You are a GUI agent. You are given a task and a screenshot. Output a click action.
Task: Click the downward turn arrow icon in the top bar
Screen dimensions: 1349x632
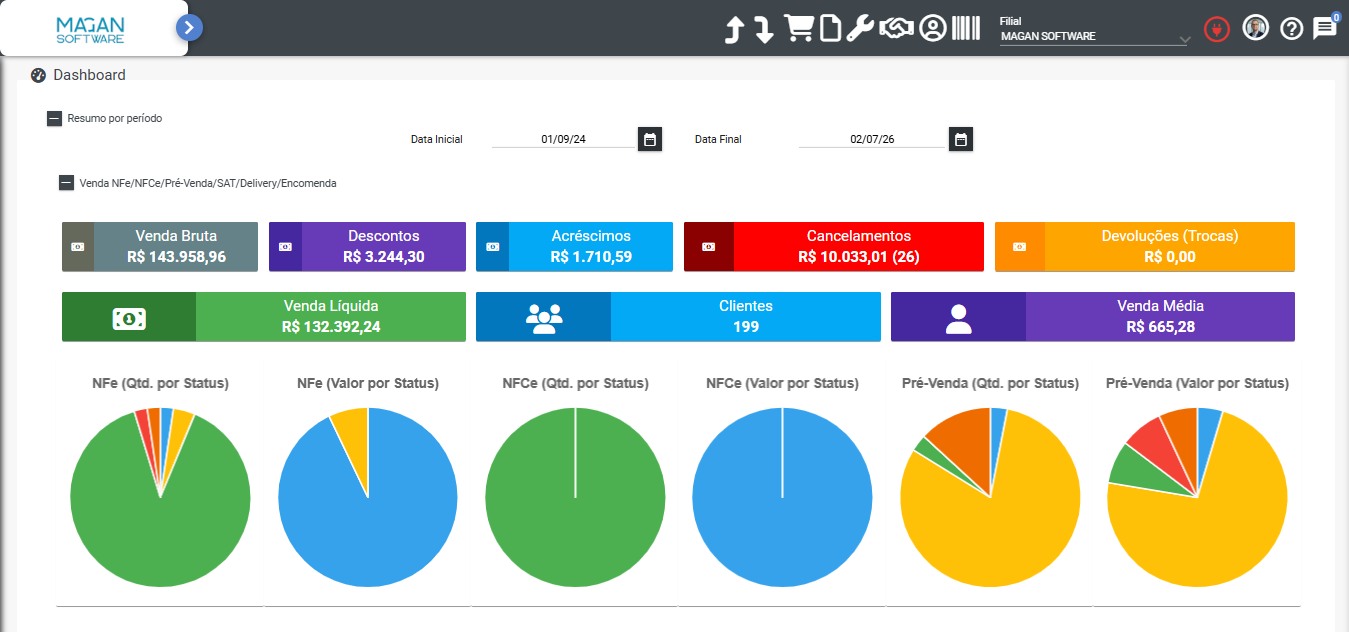coord(764,29)
